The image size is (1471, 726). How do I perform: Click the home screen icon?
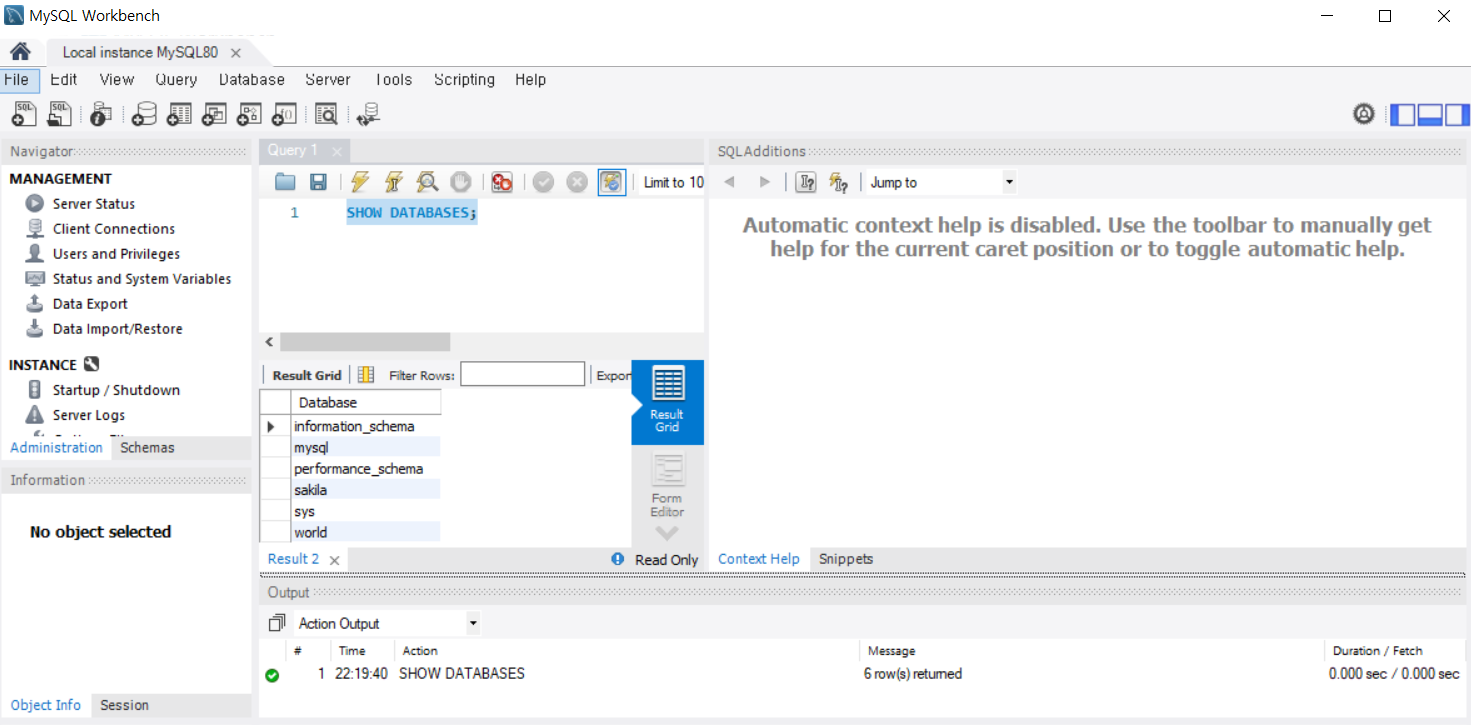point(20,52)
